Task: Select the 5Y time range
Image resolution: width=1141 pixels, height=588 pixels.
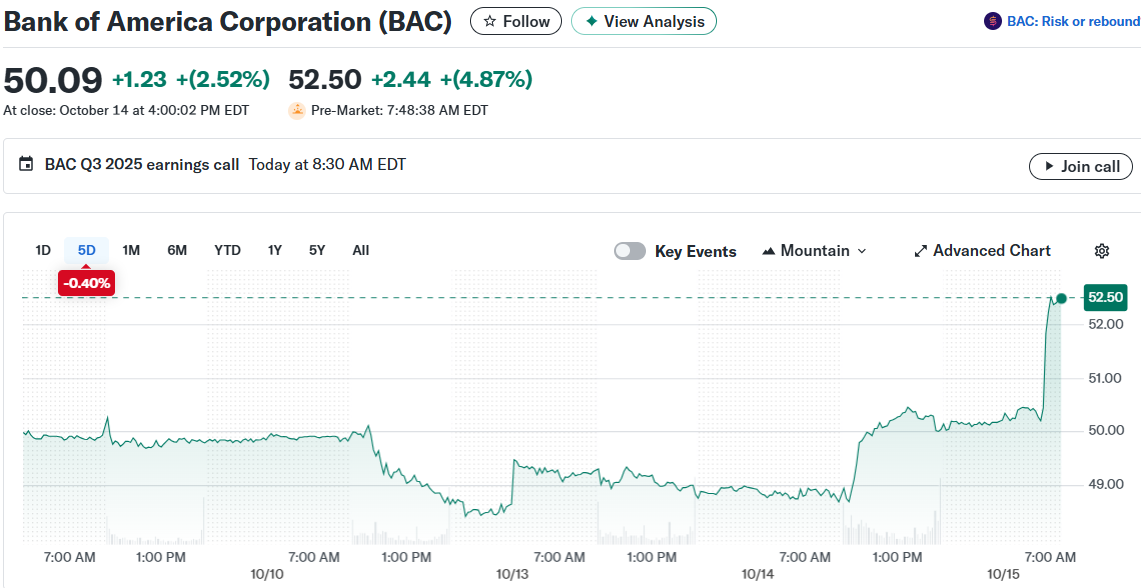Action: coord(317,250)
